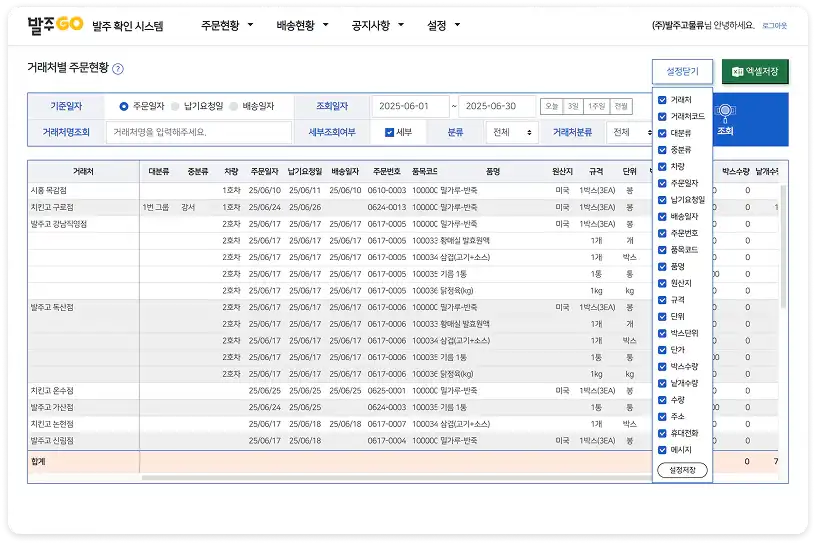Click the 발주GO logo

[55, 24]
